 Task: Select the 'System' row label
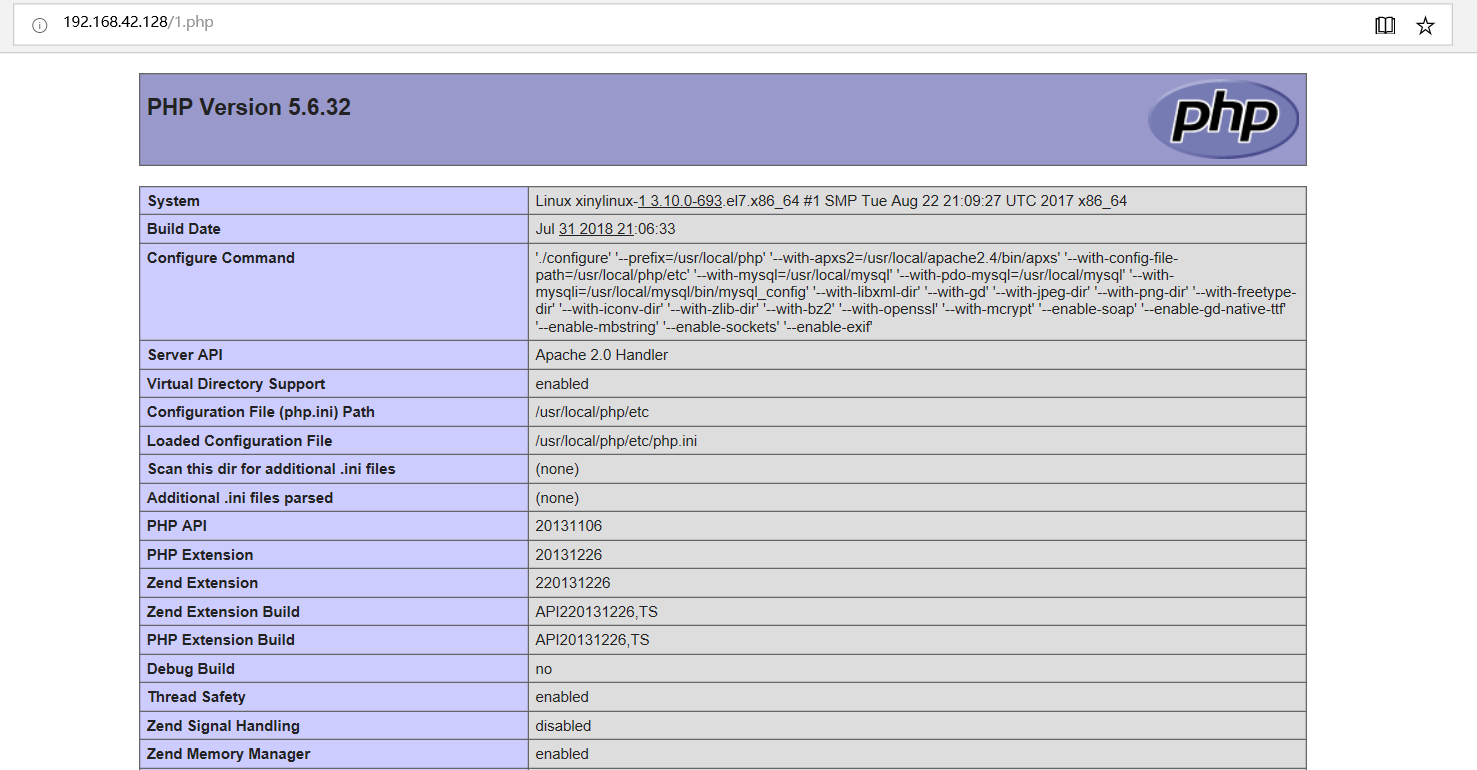click(174, 201)
